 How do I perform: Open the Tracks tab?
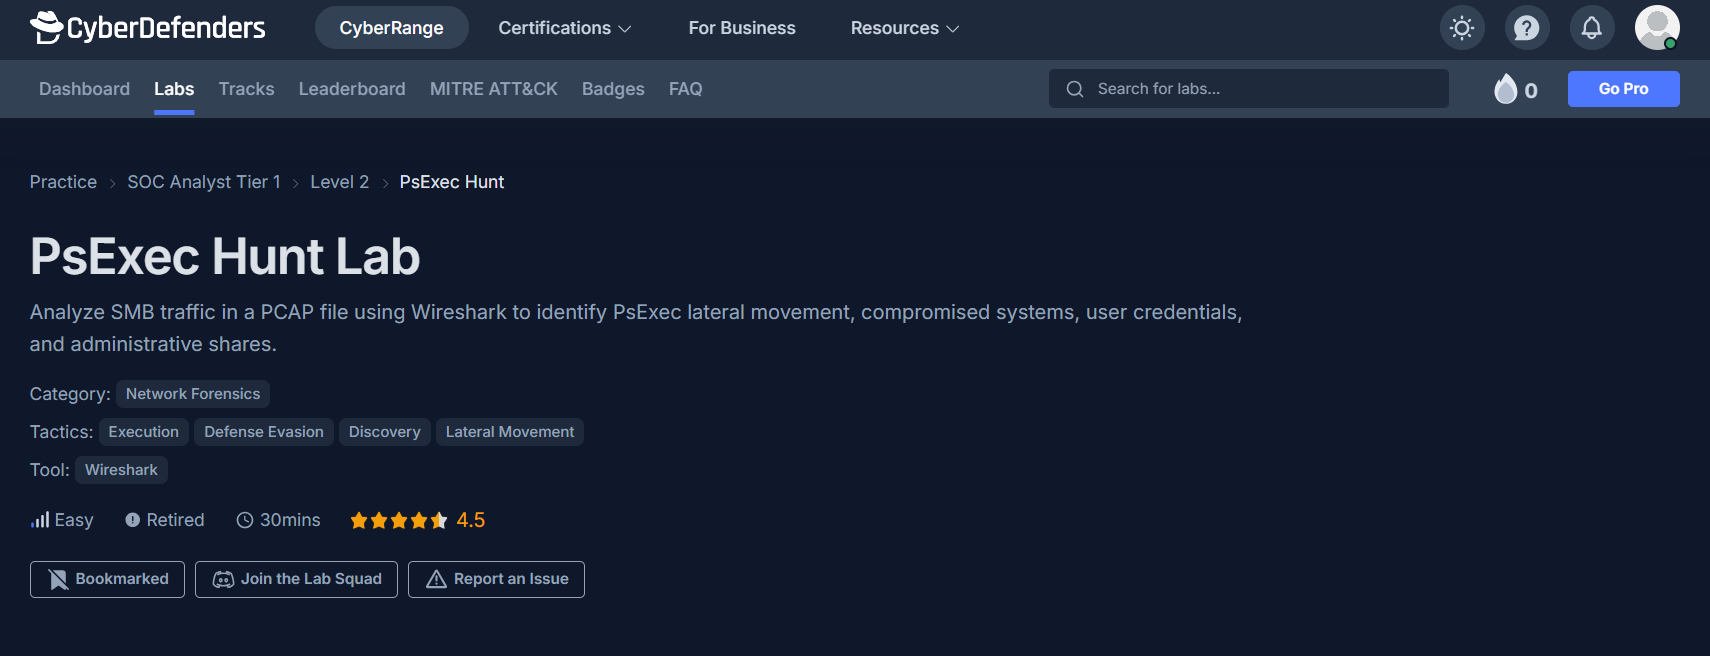coord(247,89)
